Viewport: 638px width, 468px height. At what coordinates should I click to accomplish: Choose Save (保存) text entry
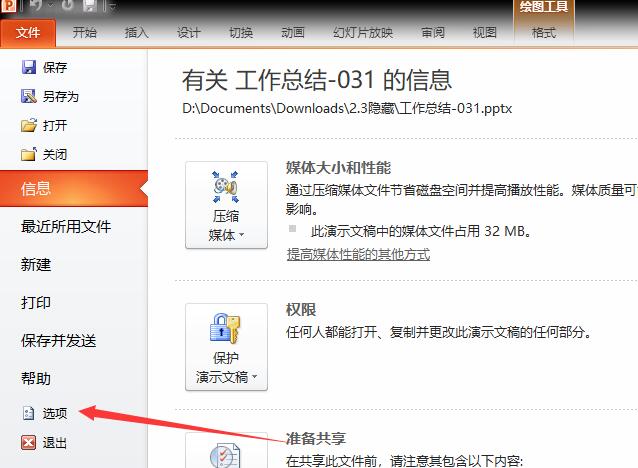55,68
